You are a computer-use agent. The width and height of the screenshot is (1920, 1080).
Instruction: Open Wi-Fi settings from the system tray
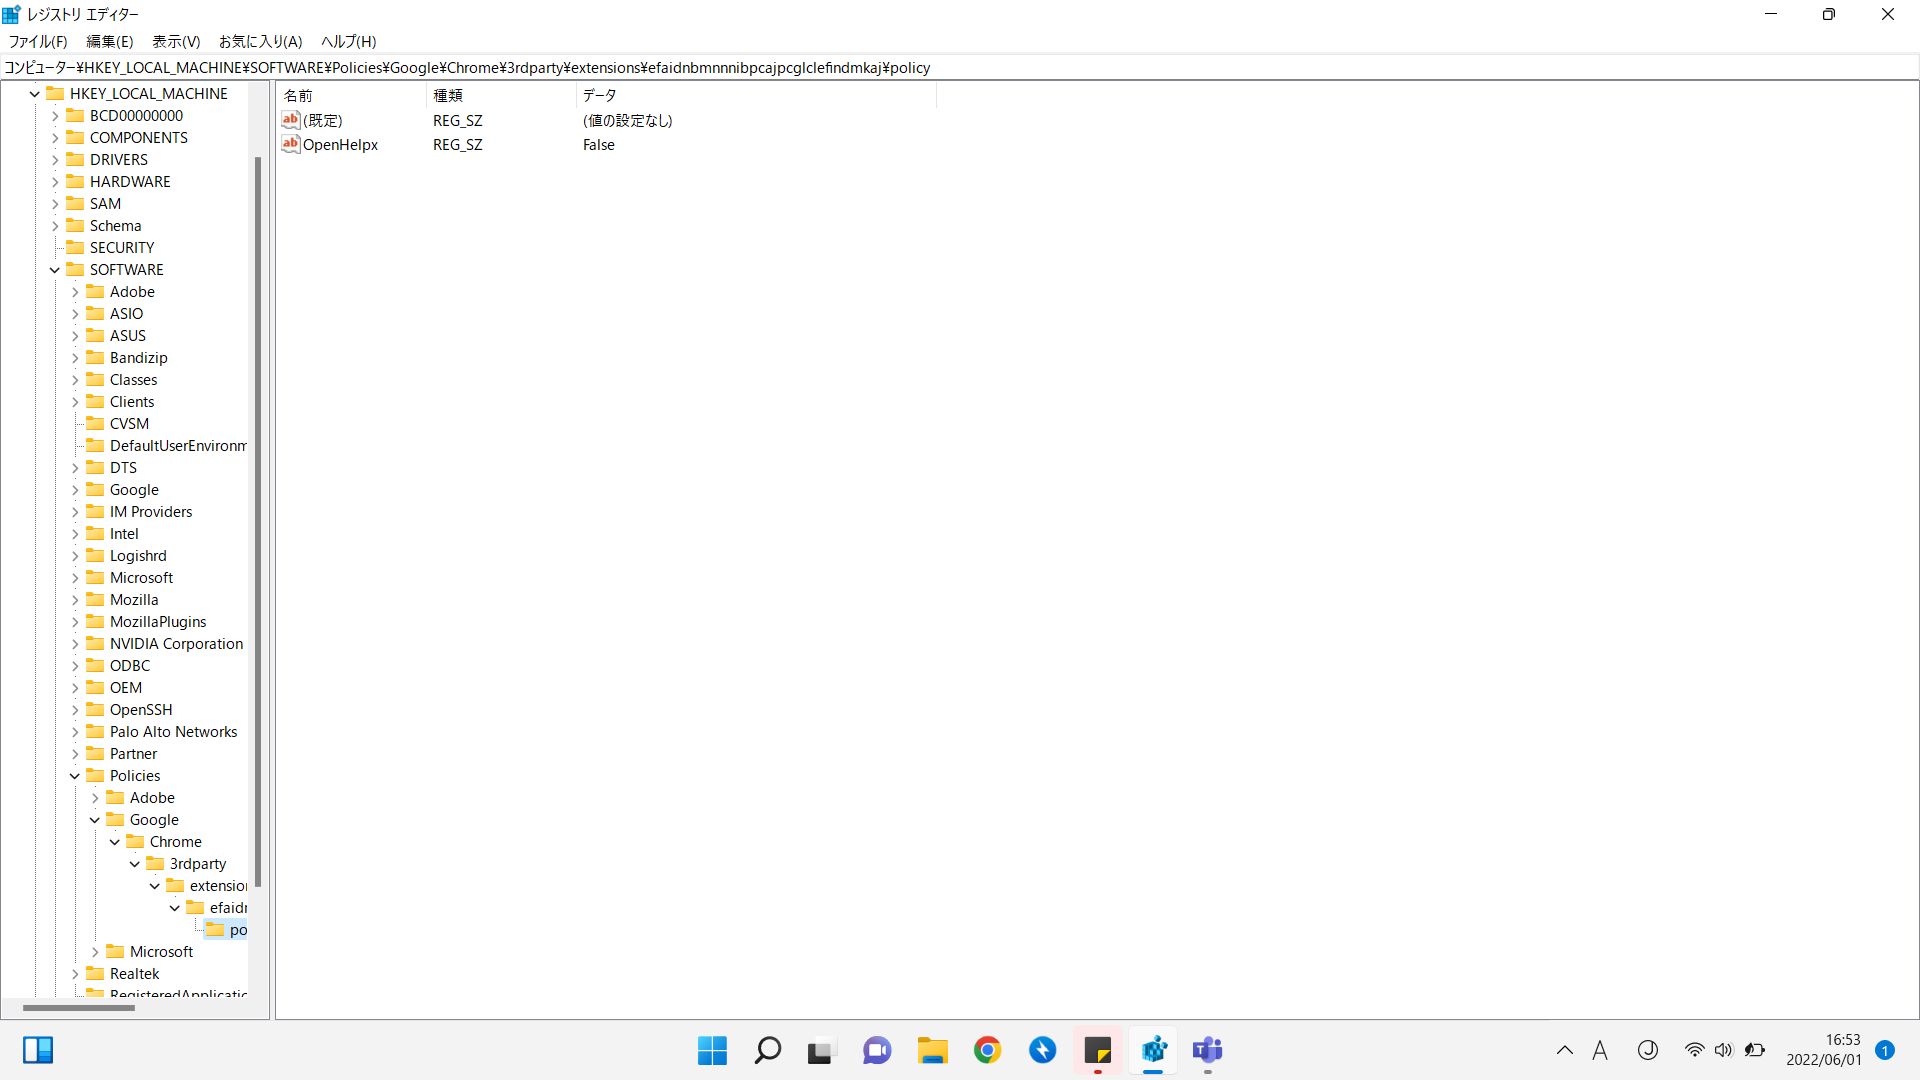tap(1694, 1049)
